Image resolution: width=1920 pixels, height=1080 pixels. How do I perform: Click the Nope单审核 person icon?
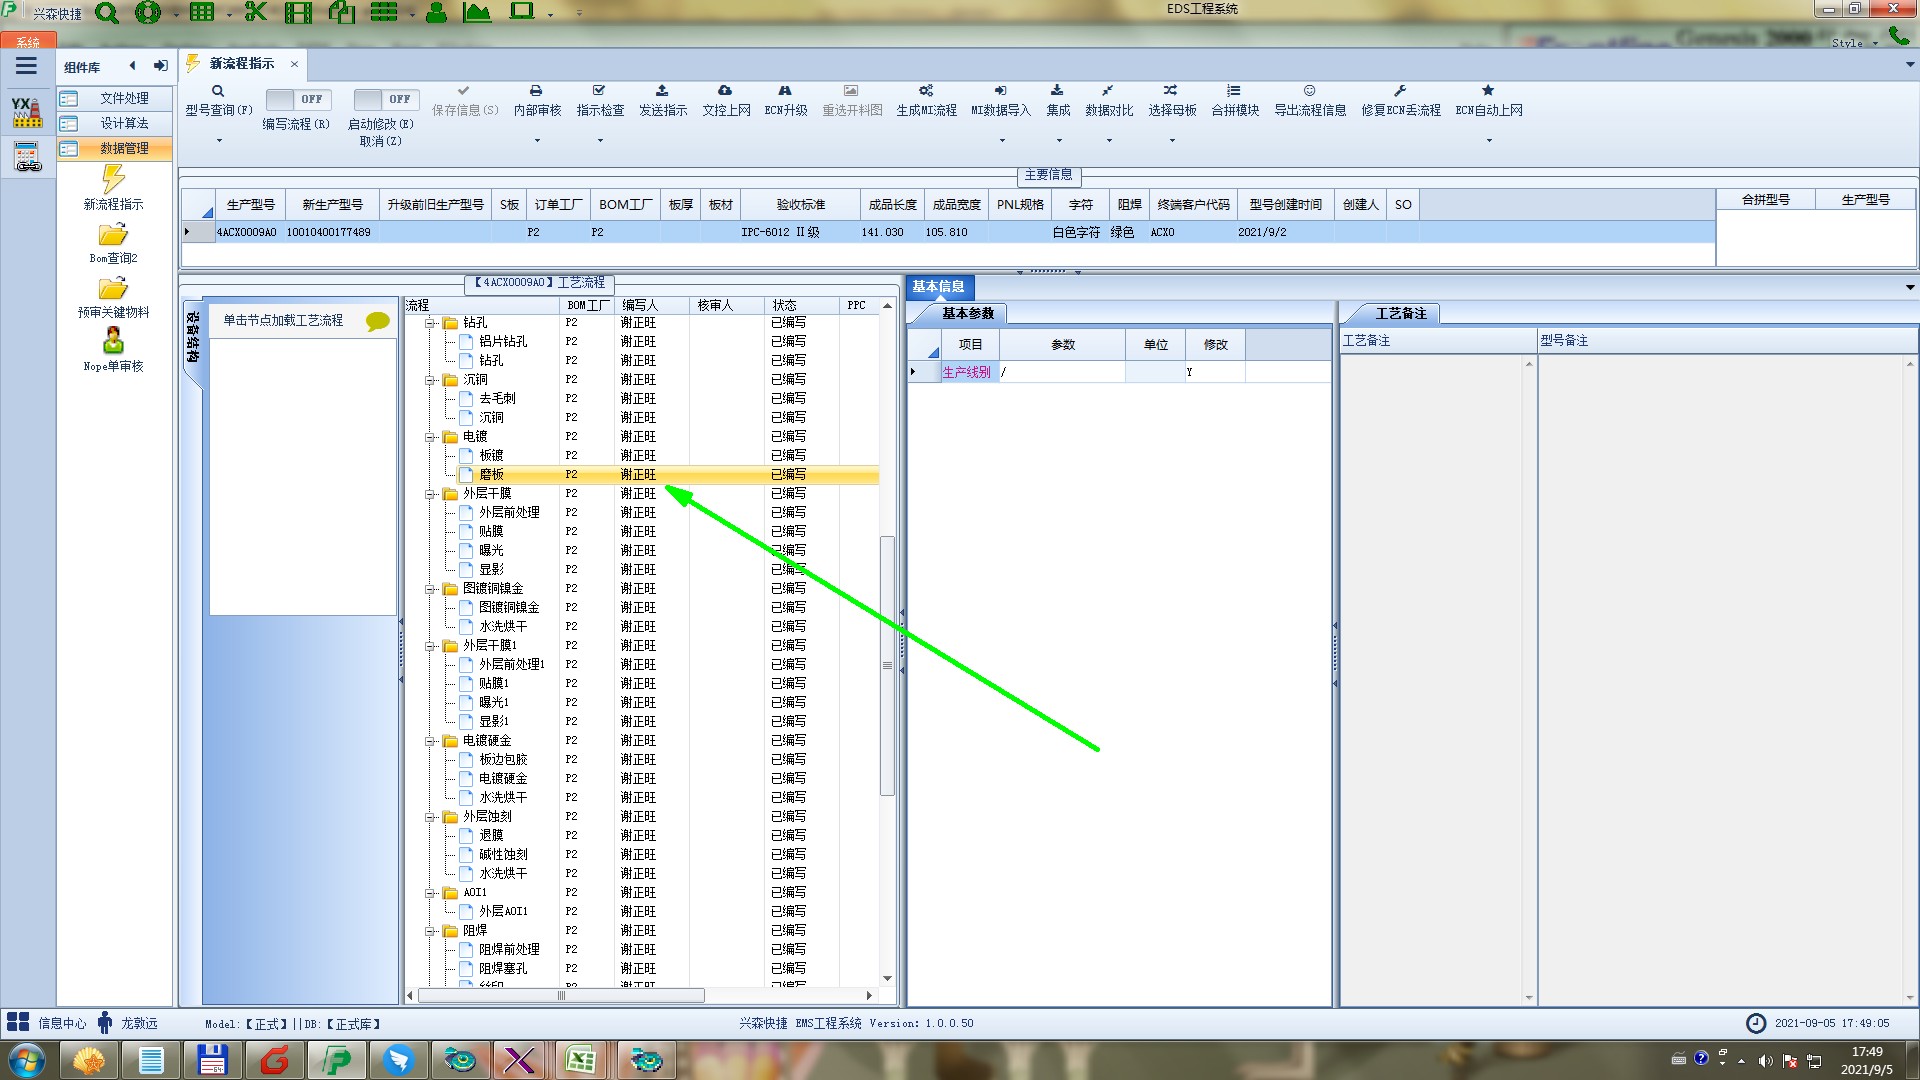113,341
